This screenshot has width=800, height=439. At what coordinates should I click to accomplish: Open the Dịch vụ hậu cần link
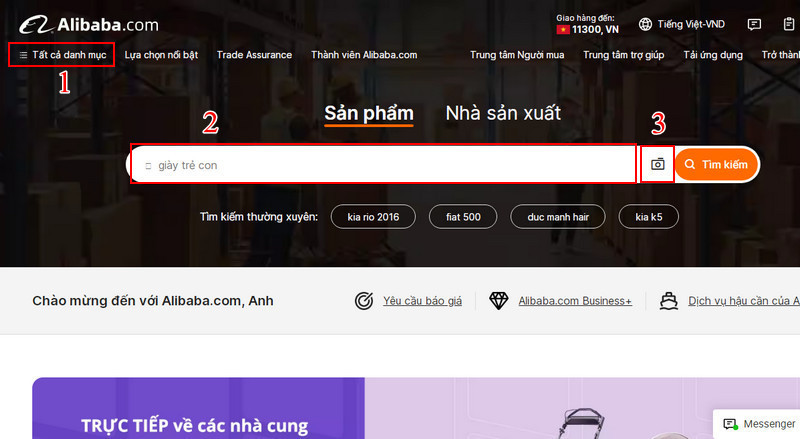click(744, 301)
